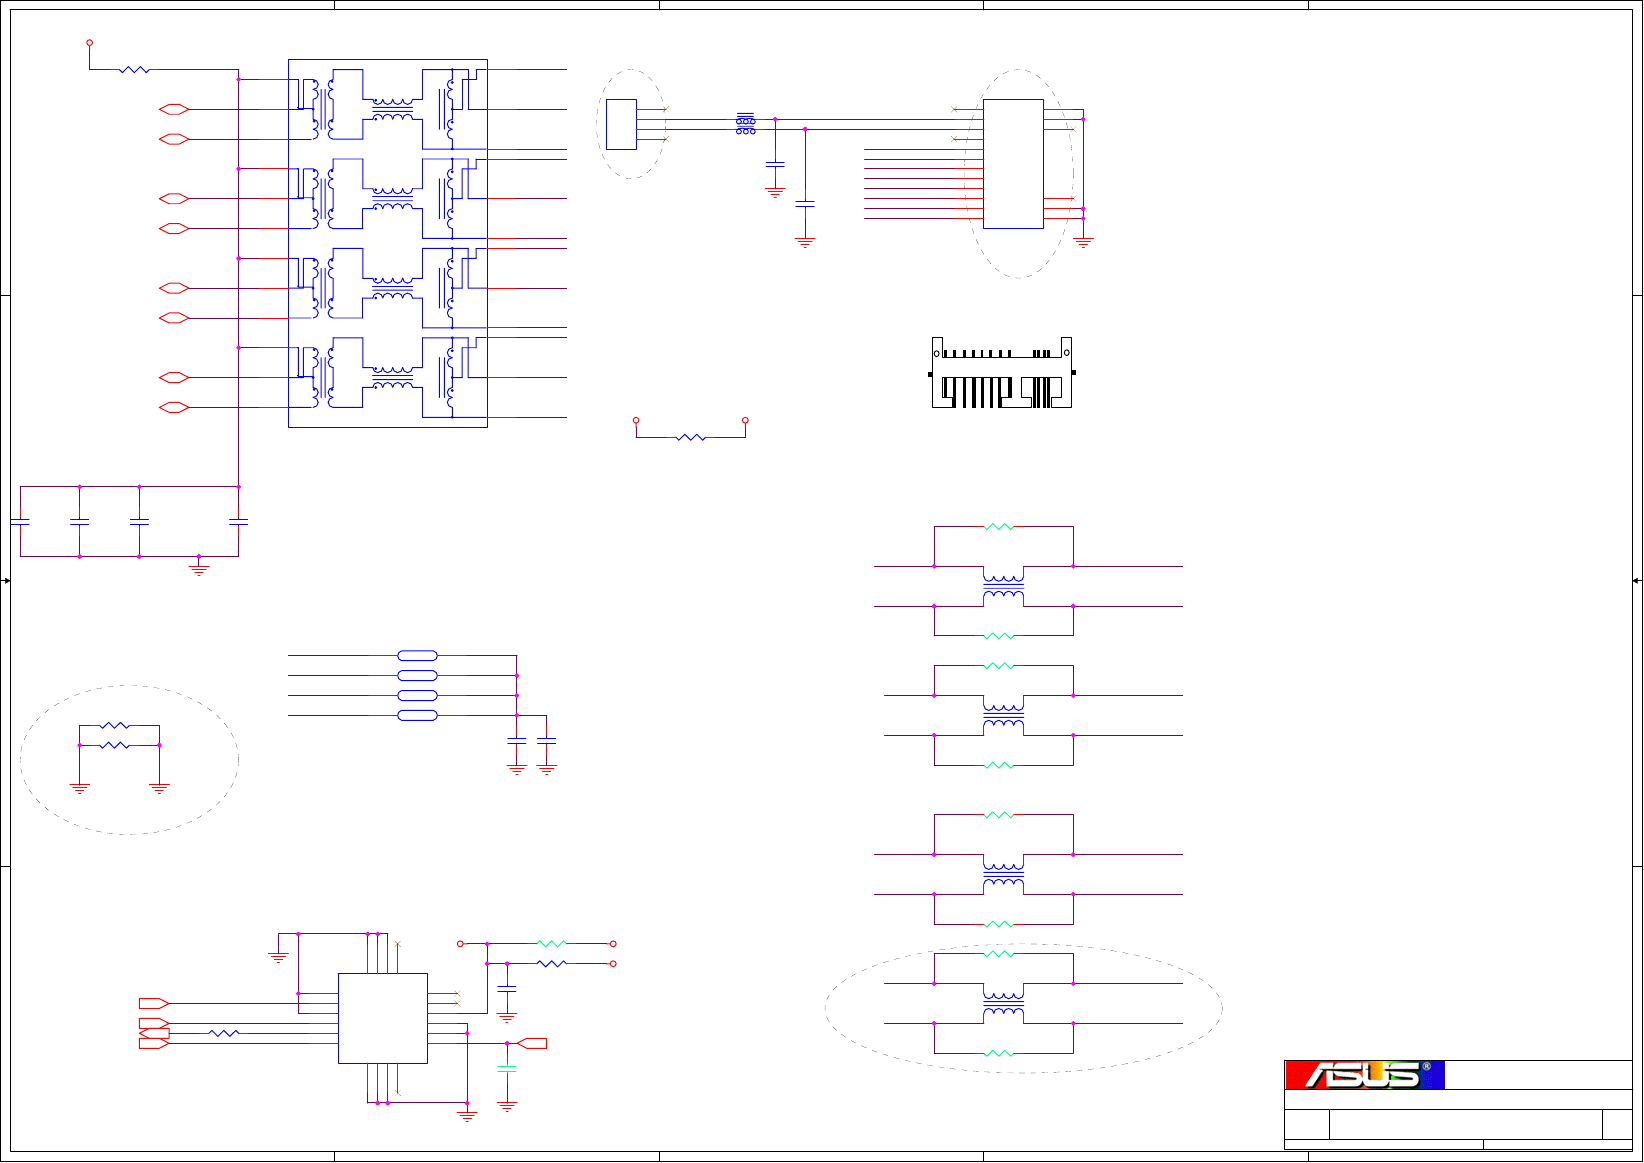The image size is (1644, 1163).
Task: Click the ASUS logo in title block
Action: tap(1364, 1075)
